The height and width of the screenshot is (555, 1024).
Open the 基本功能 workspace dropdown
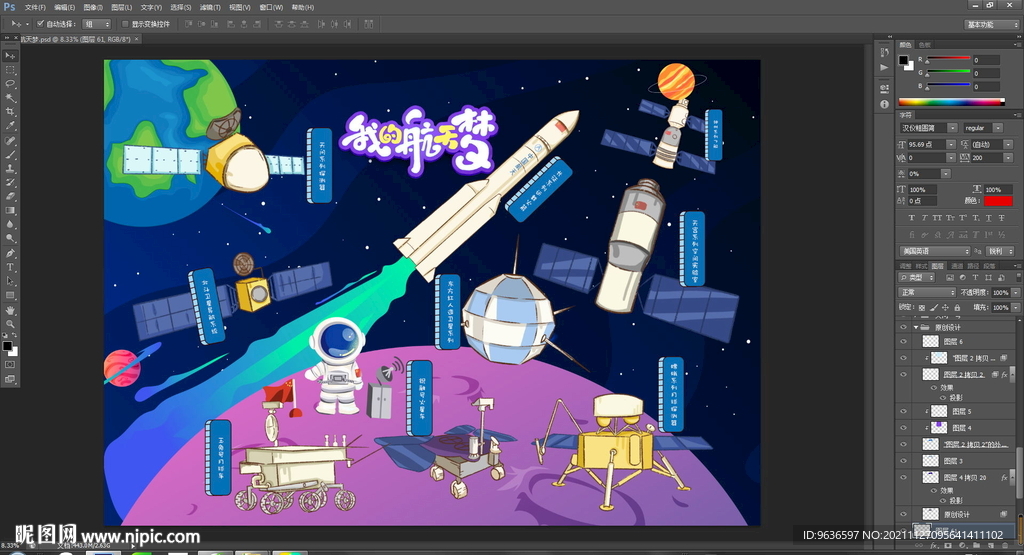[991, 24]
